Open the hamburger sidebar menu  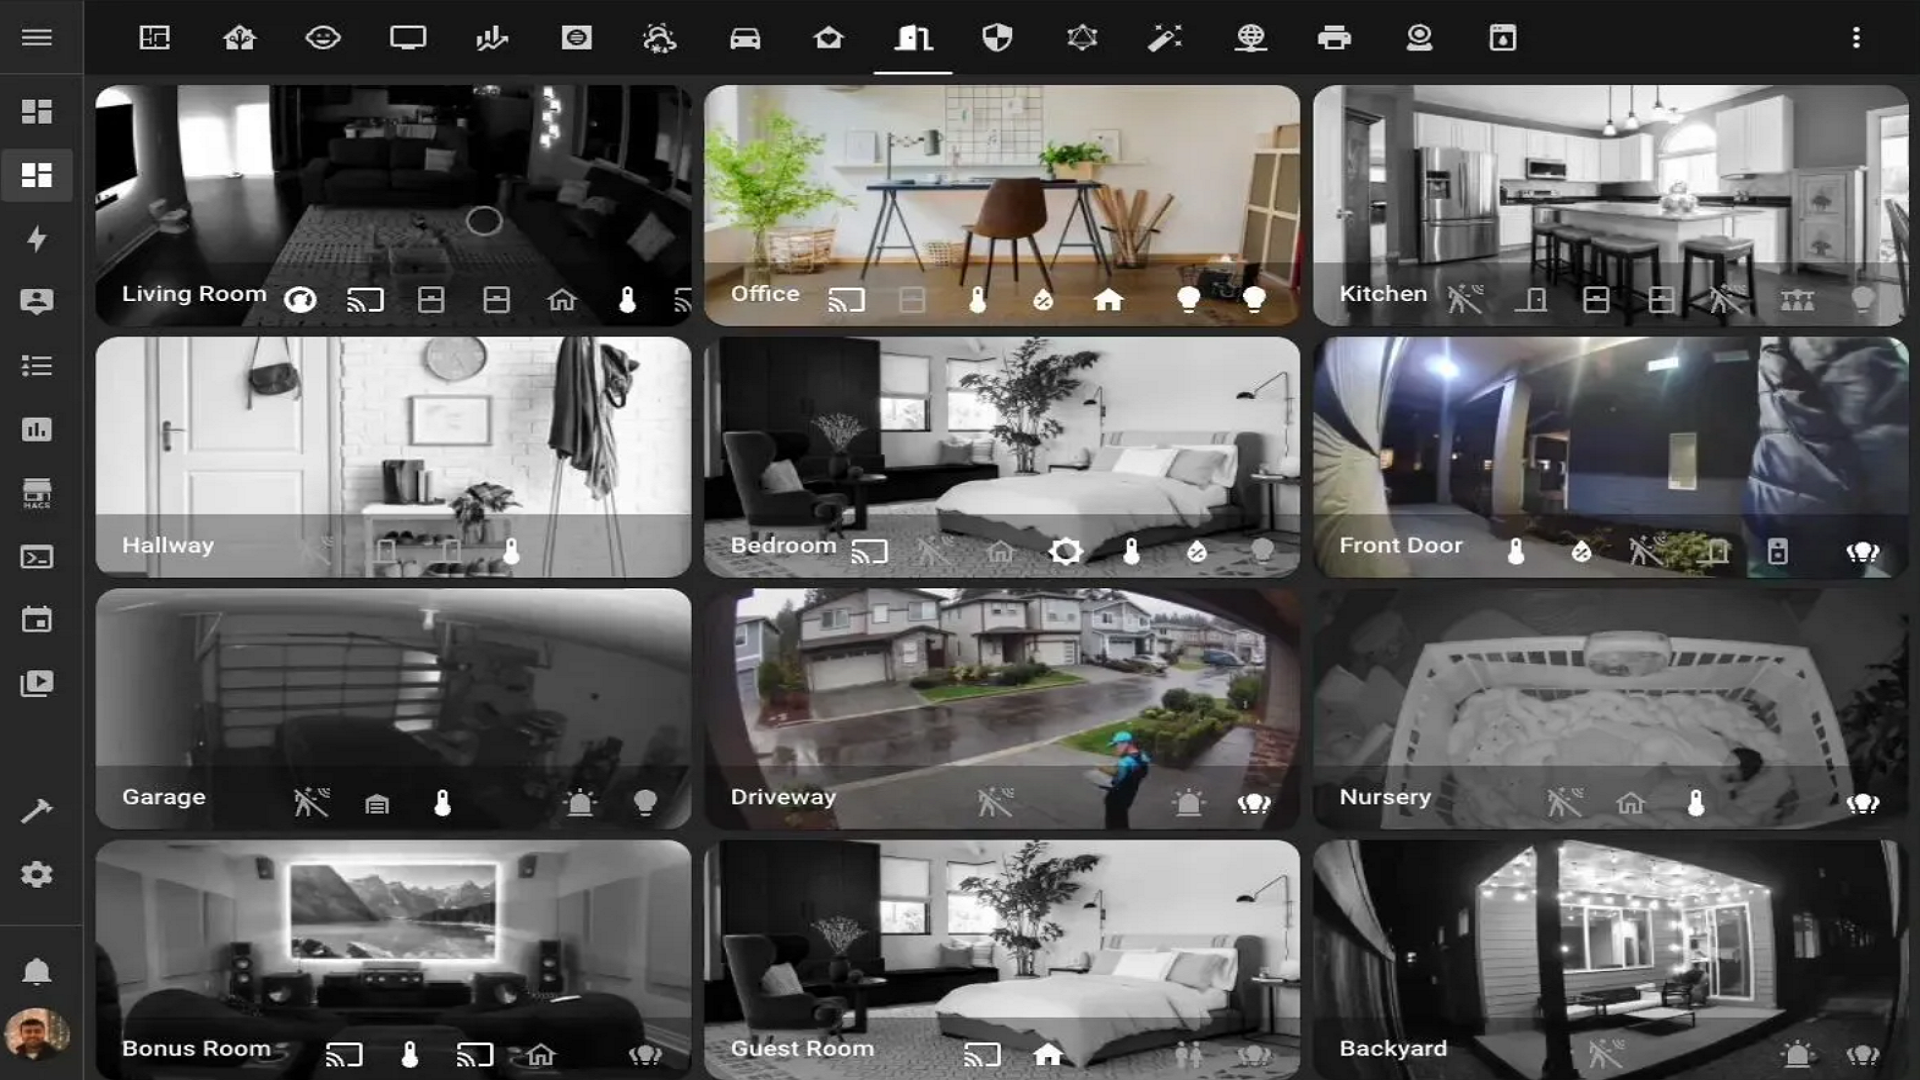[37, 37]
